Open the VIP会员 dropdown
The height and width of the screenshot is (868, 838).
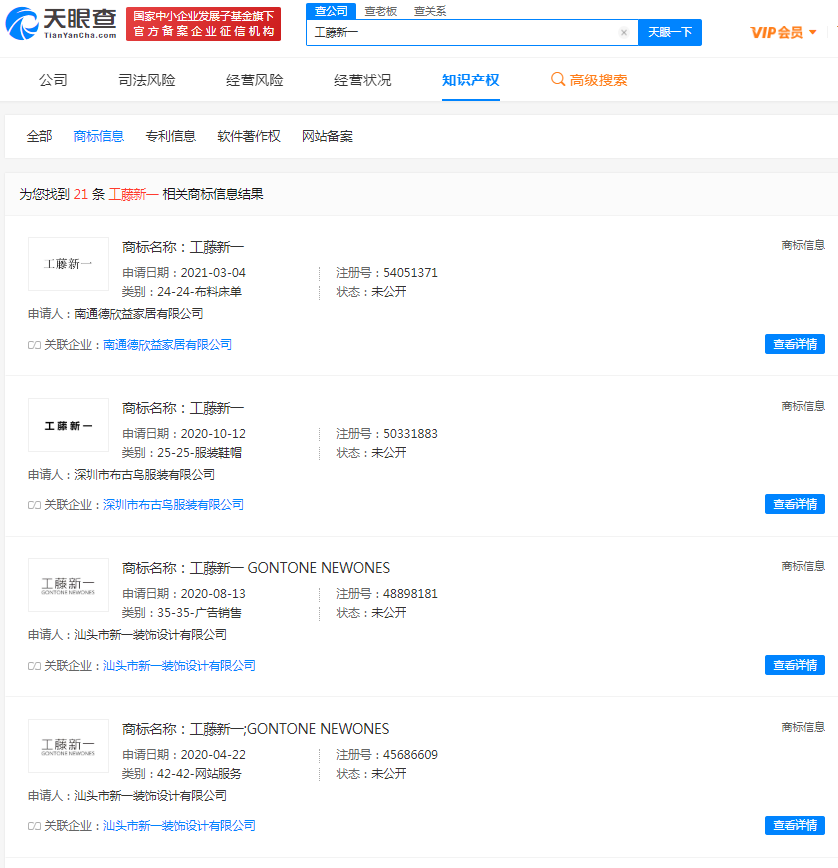coord(783,33)
